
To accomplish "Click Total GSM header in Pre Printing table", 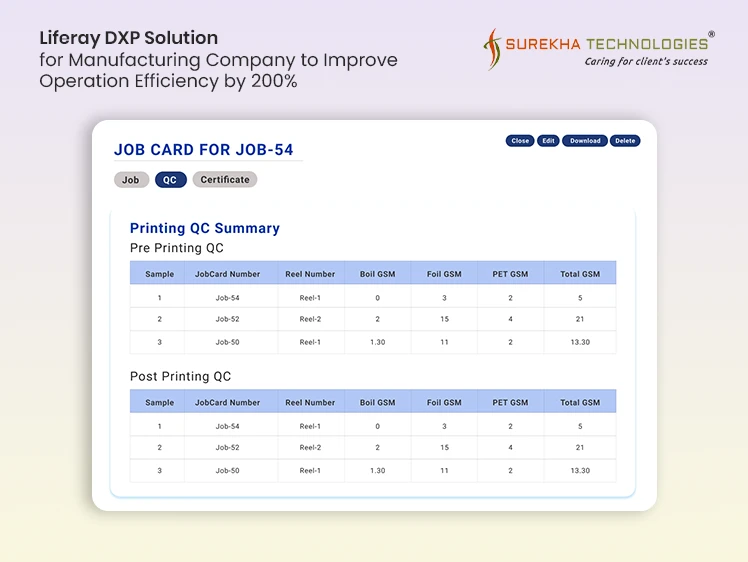I will pyautogui.click(x=580, y=274).
